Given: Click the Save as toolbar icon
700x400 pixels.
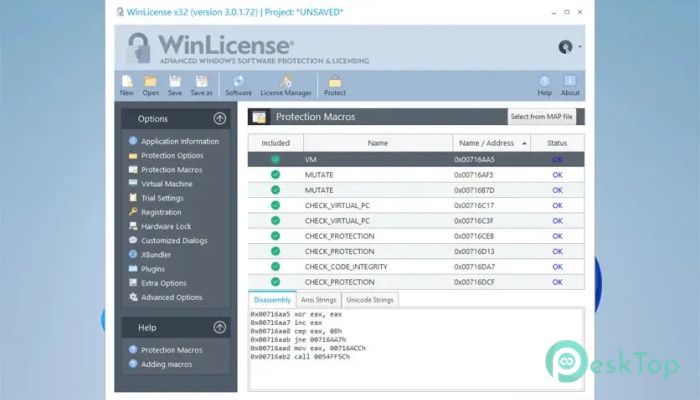Looking at the screenshot, I should 201,85.
